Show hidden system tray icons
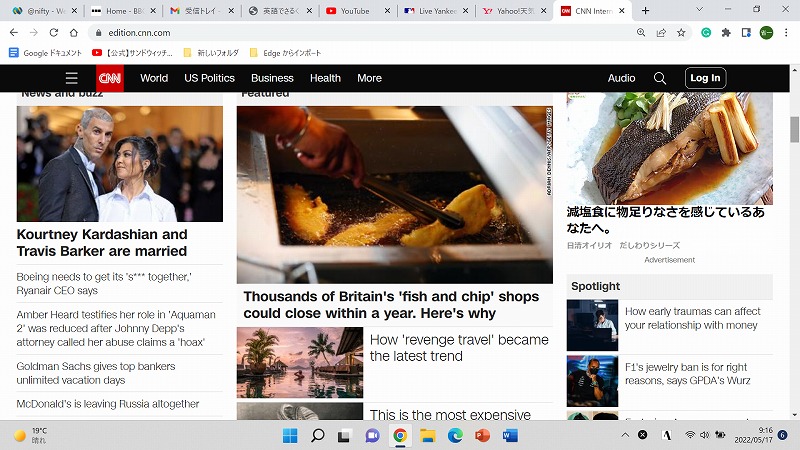This screenshot has width=800, height=450. (x=625, y=436)
